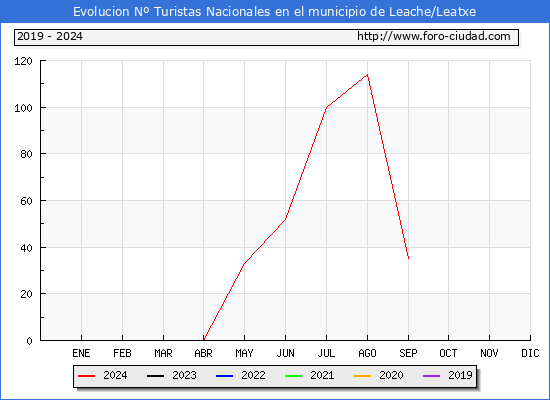Image resolution: width=550 pixels, height=400 pixels.
Task: Click the SEP month axis label
Action: [x=408, y=353]
